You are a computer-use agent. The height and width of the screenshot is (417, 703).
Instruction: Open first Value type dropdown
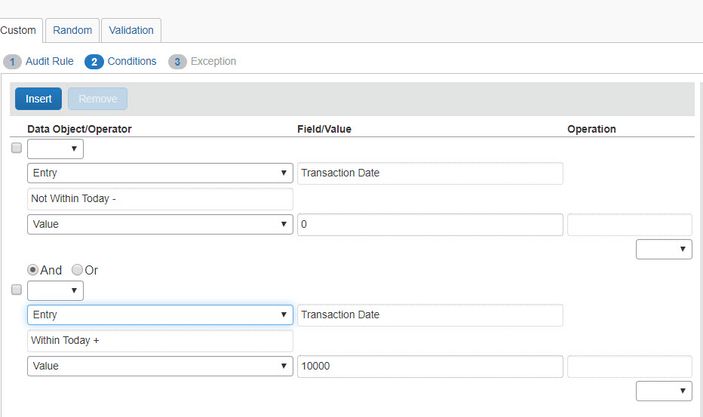pos(160,224)
